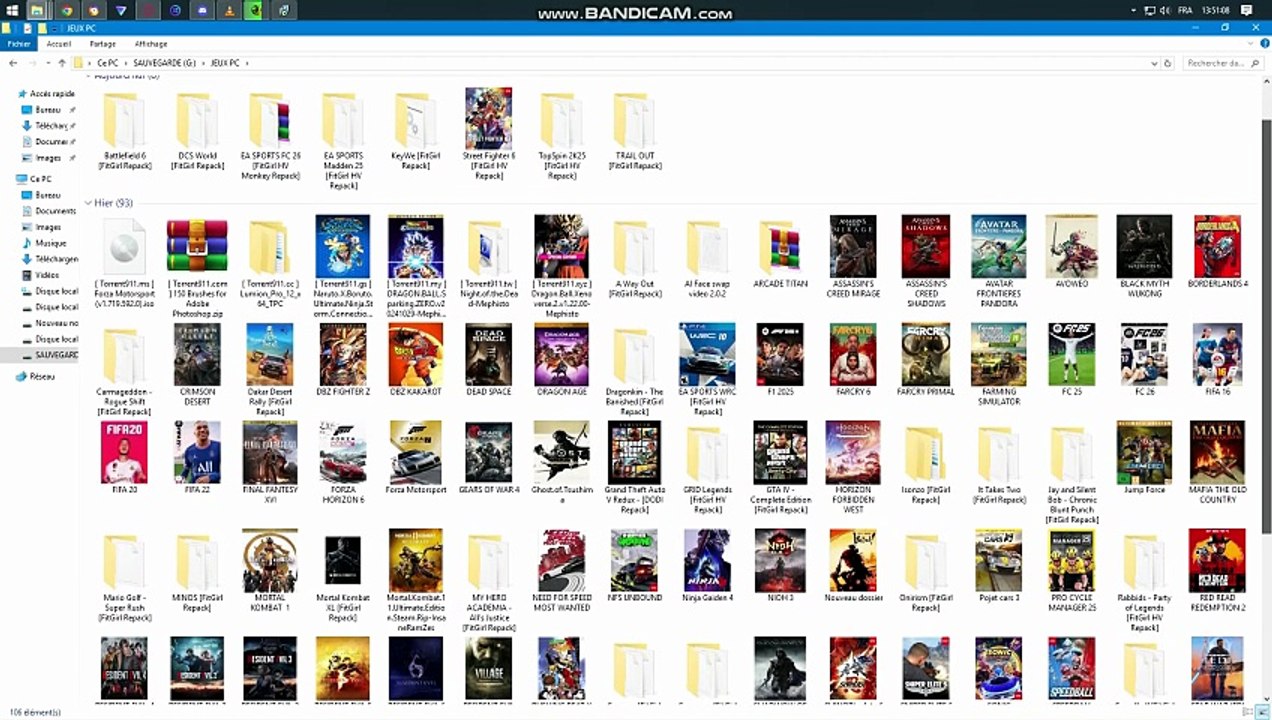The height and width of the screenshot is (720, 1272).
Task: Open Réseau in the navigation pane
Action: 35,376
